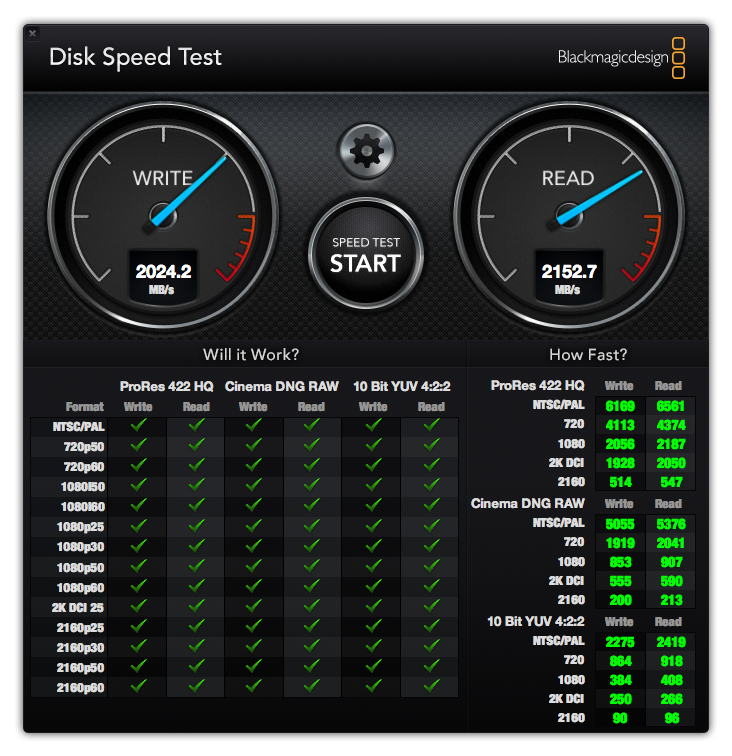Image resolution: width=732 pixels, height=756 pixels.
Task: Open settings via the gear icon
Action: coord(366,151)
